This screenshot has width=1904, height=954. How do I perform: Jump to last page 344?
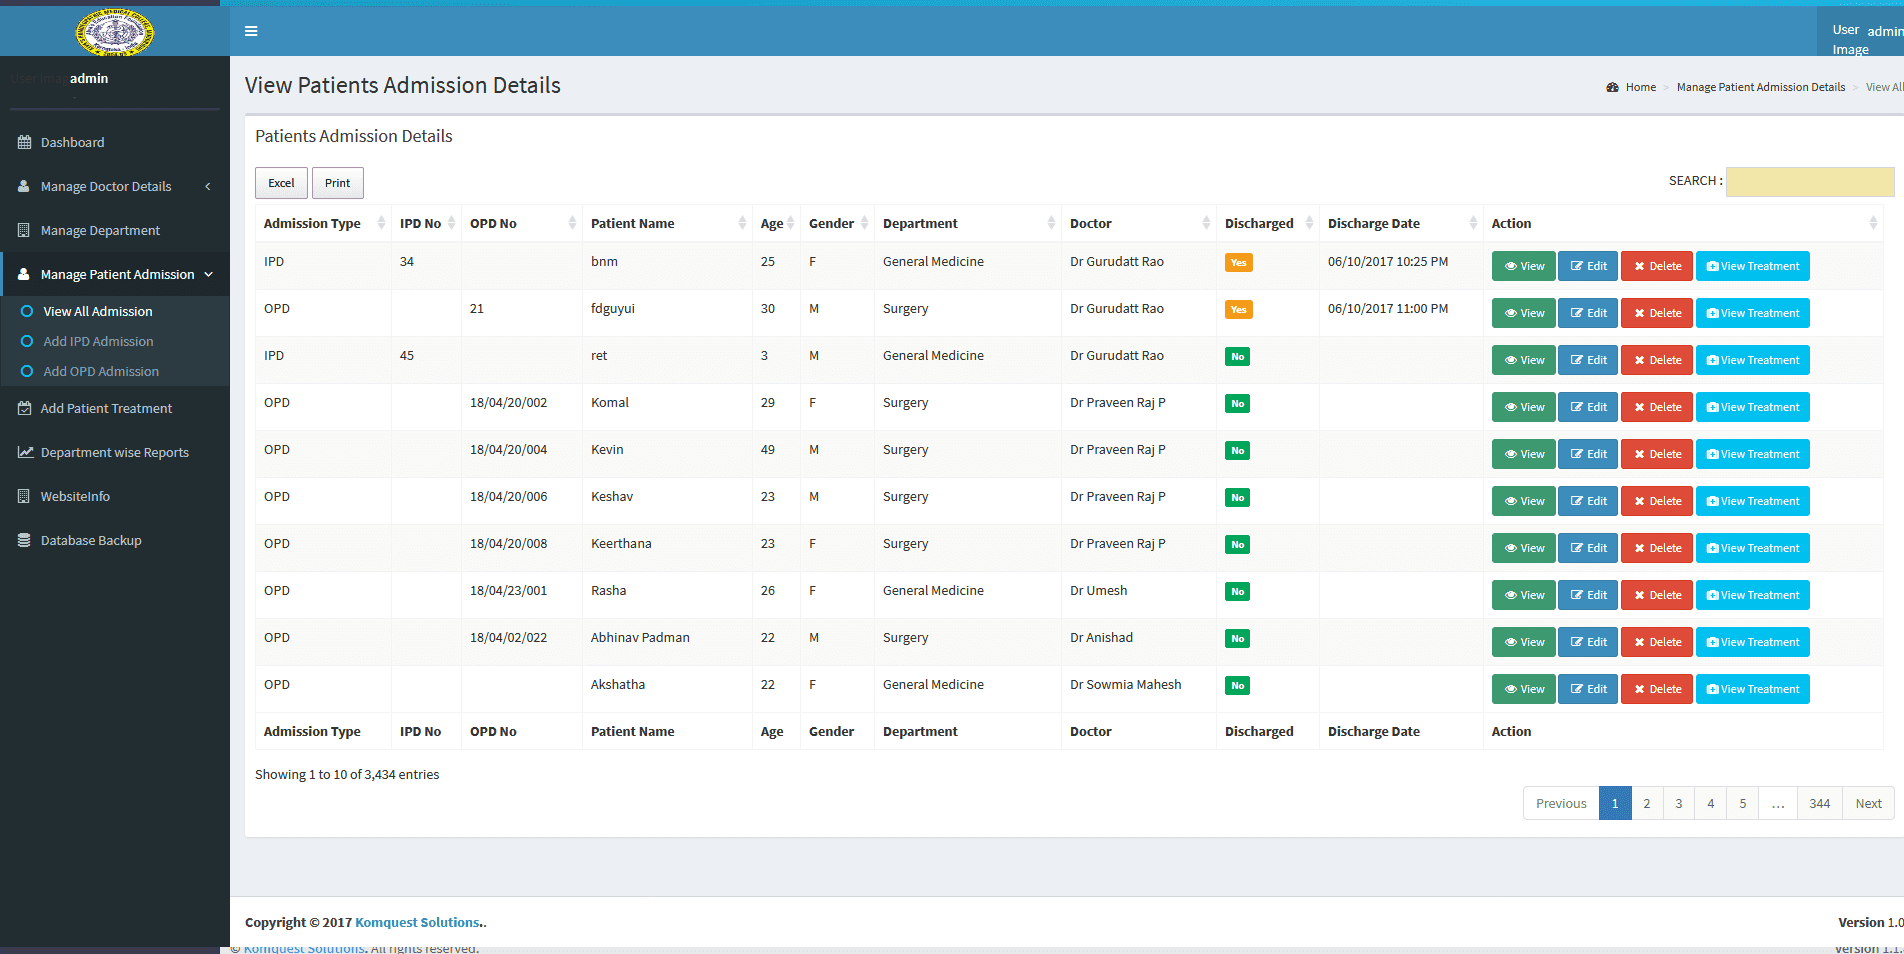tap(1819, 803)
